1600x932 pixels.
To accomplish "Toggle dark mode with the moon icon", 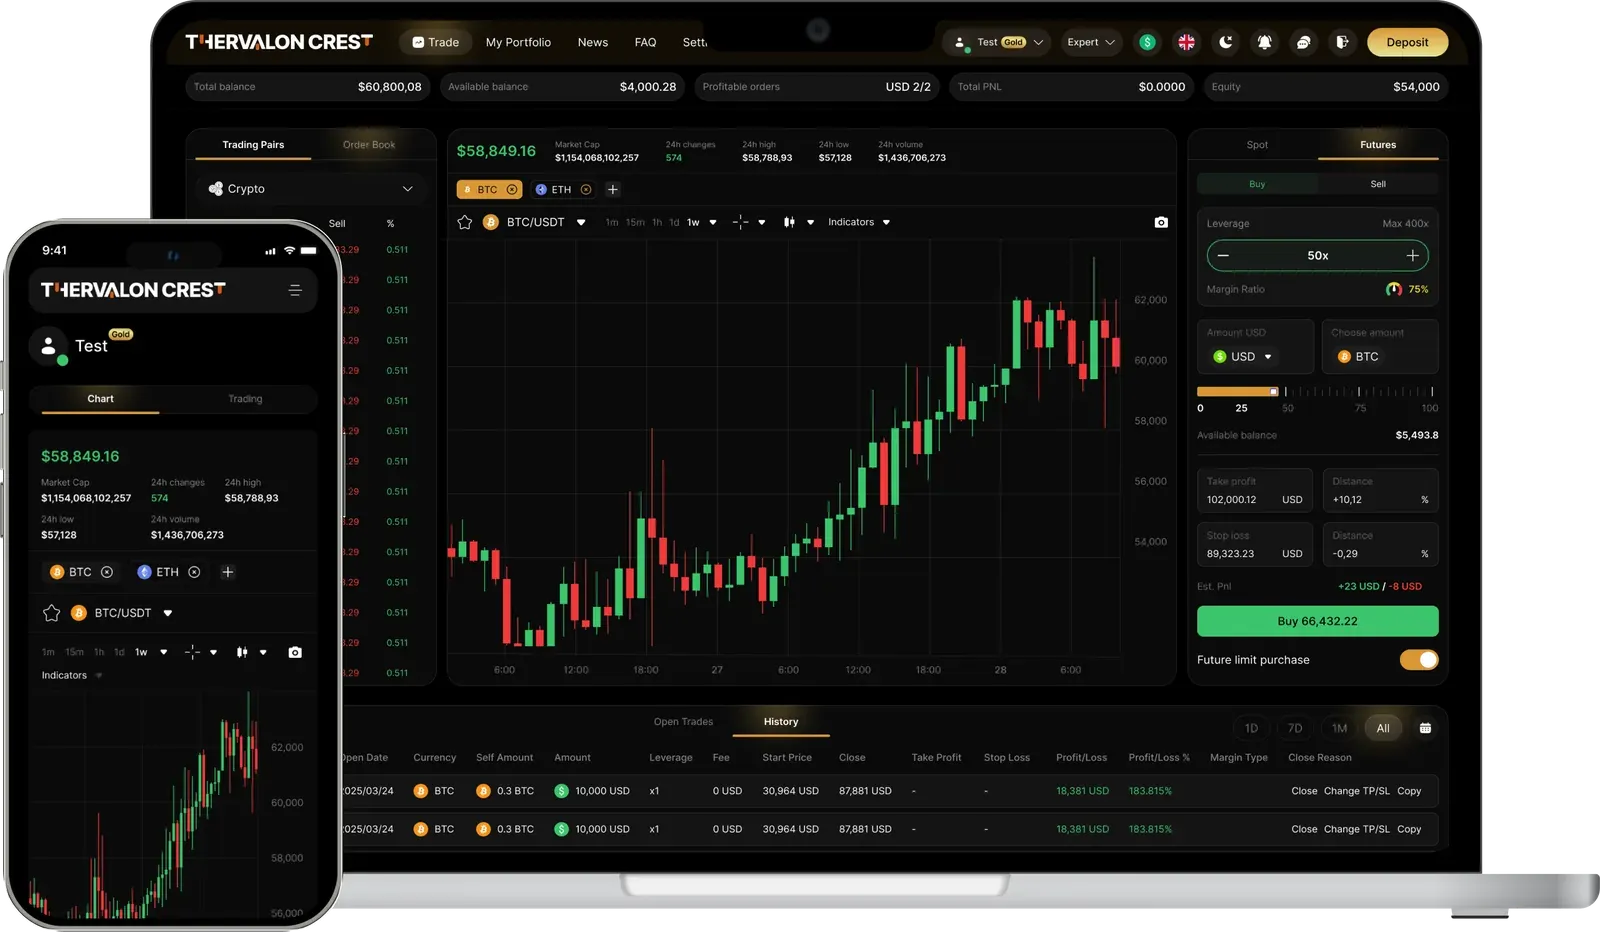I will 1226,42.
